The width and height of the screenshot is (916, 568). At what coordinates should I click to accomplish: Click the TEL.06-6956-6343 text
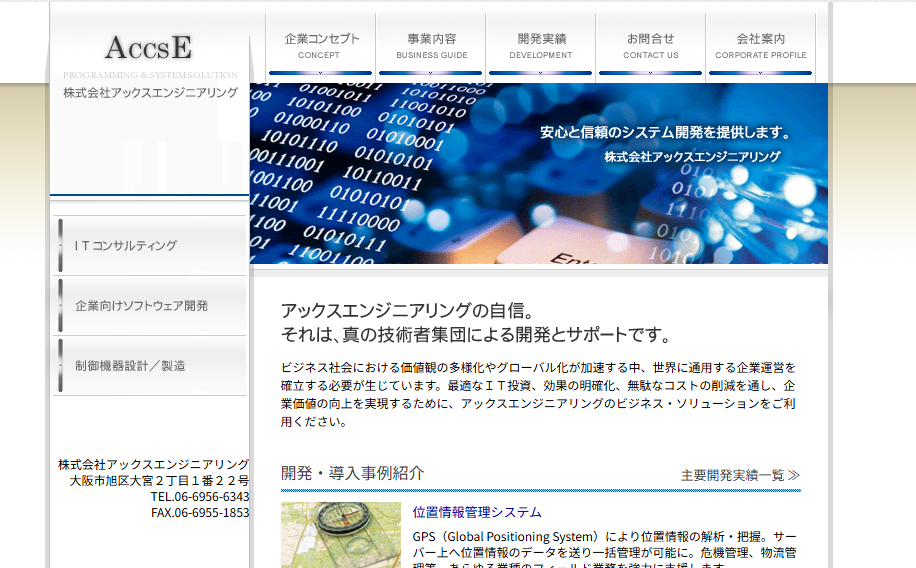click(200, 497)
